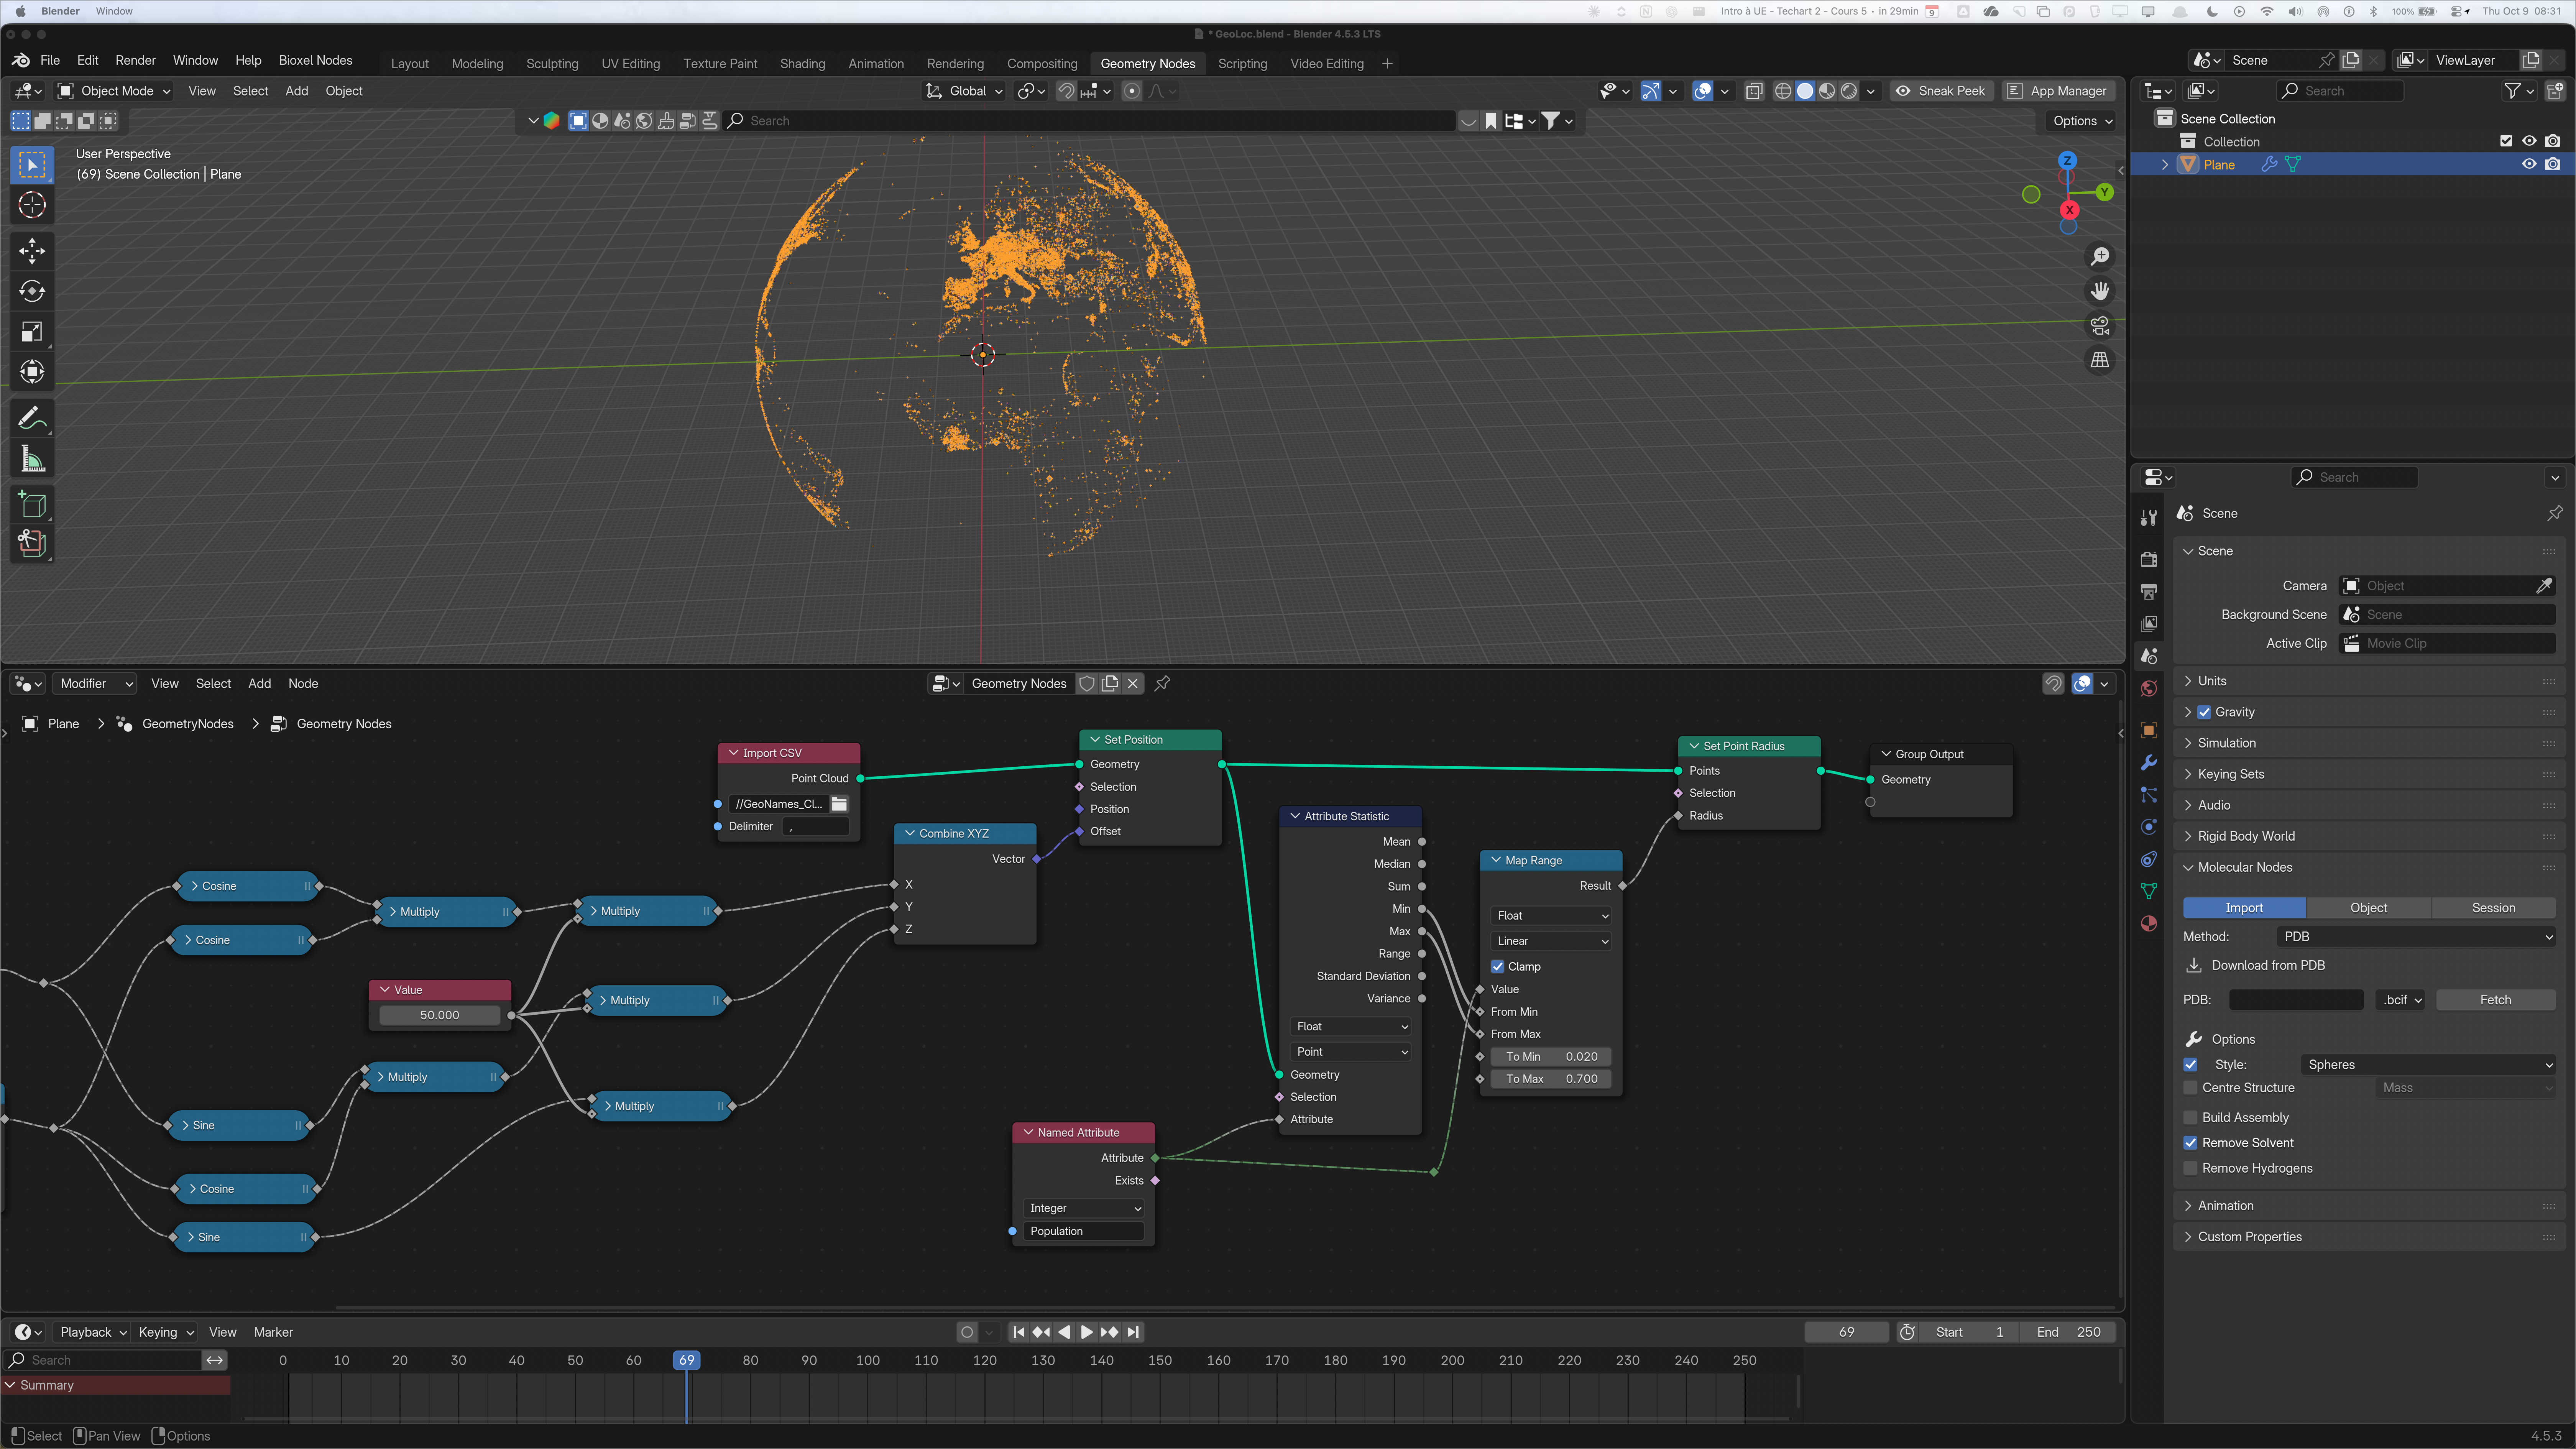Select the Add Cube tool
The height and width of the screenshot is (1449, 2576).
tap(32, 504)
